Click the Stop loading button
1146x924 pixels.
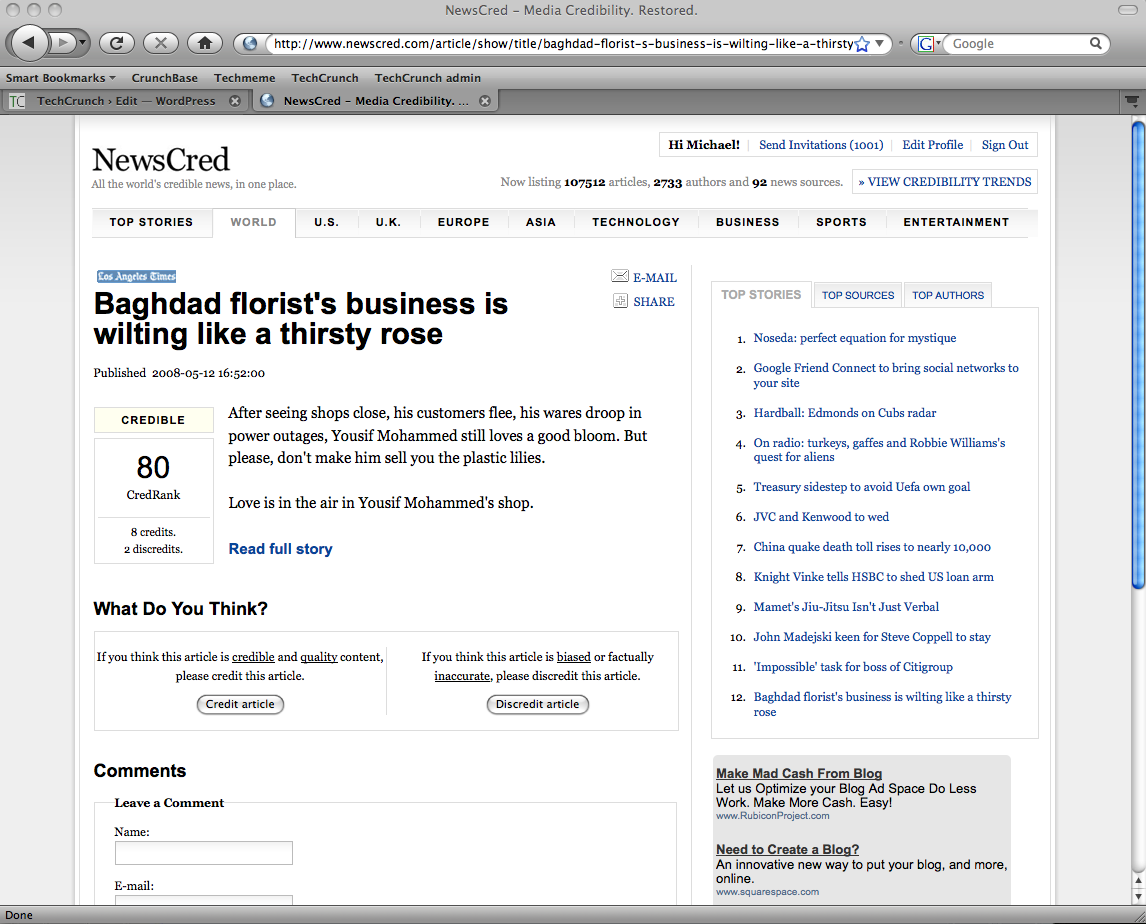coord(160,43)
